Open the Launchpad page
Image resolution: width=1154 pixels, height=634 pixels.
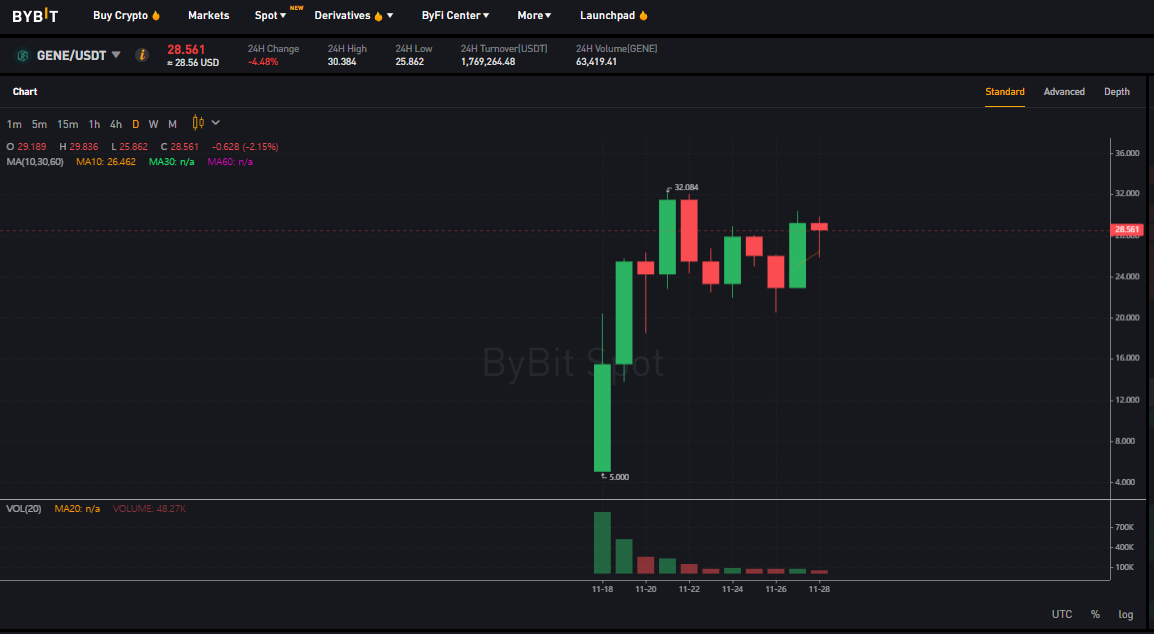point(607,15)
